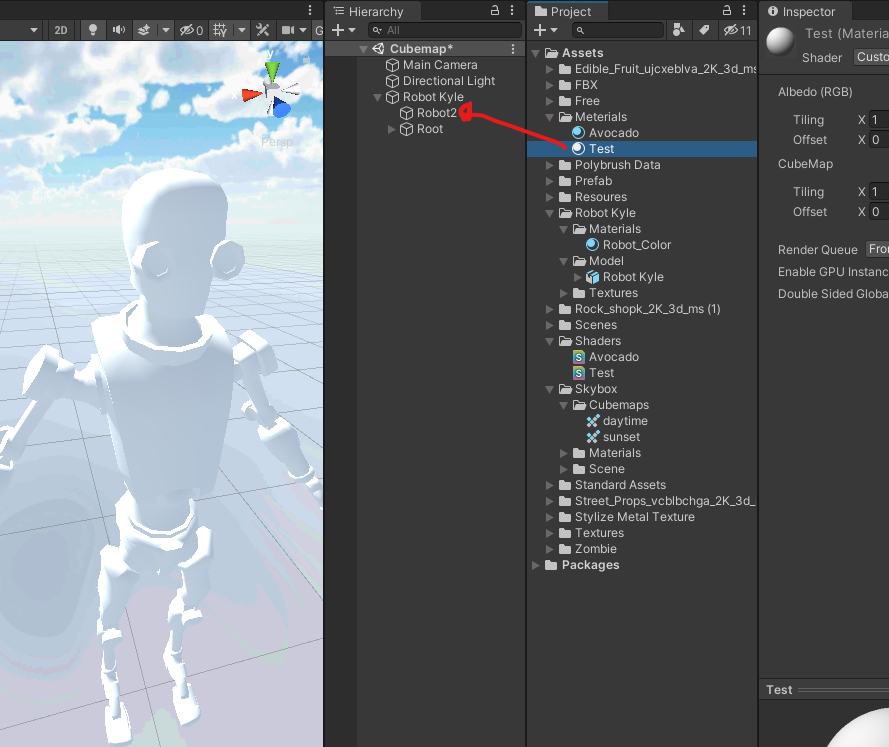Focus the Project search field
The height and width of the screenshot is (747, 889).
(x=617, y=30)
